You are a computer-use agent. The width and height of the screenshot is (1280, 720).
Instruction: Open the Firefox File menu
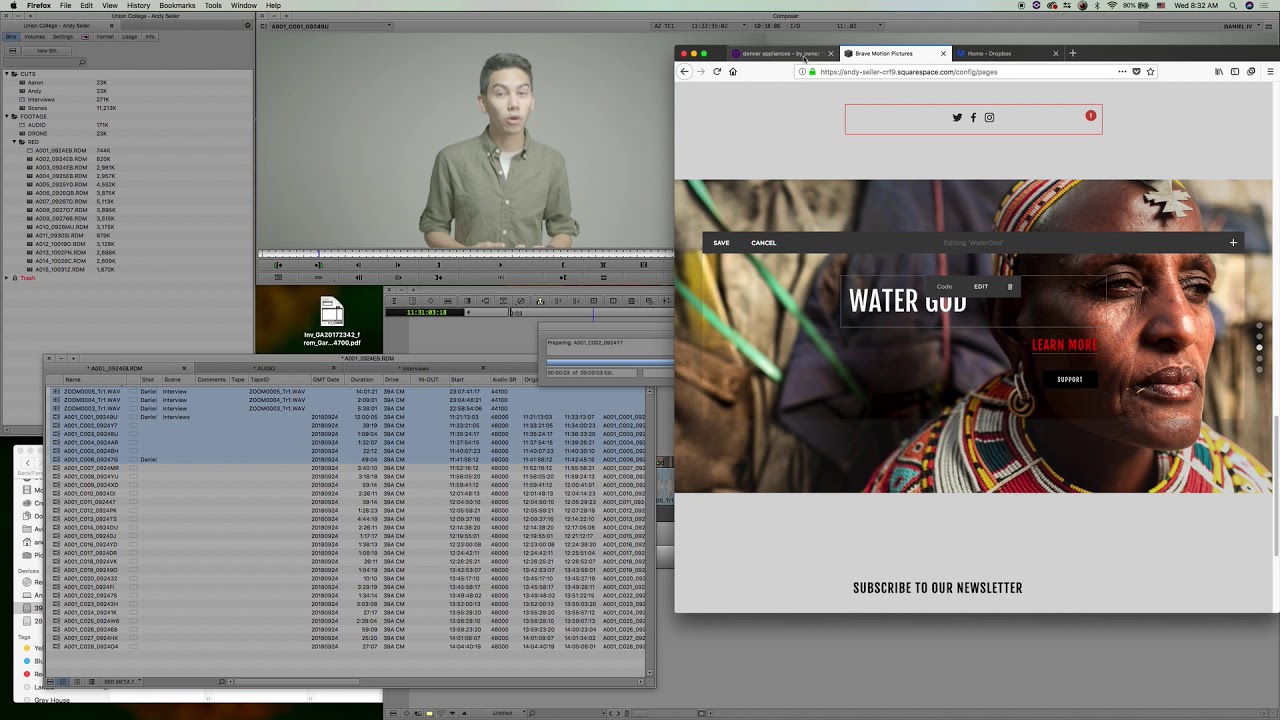coord(65,5)
